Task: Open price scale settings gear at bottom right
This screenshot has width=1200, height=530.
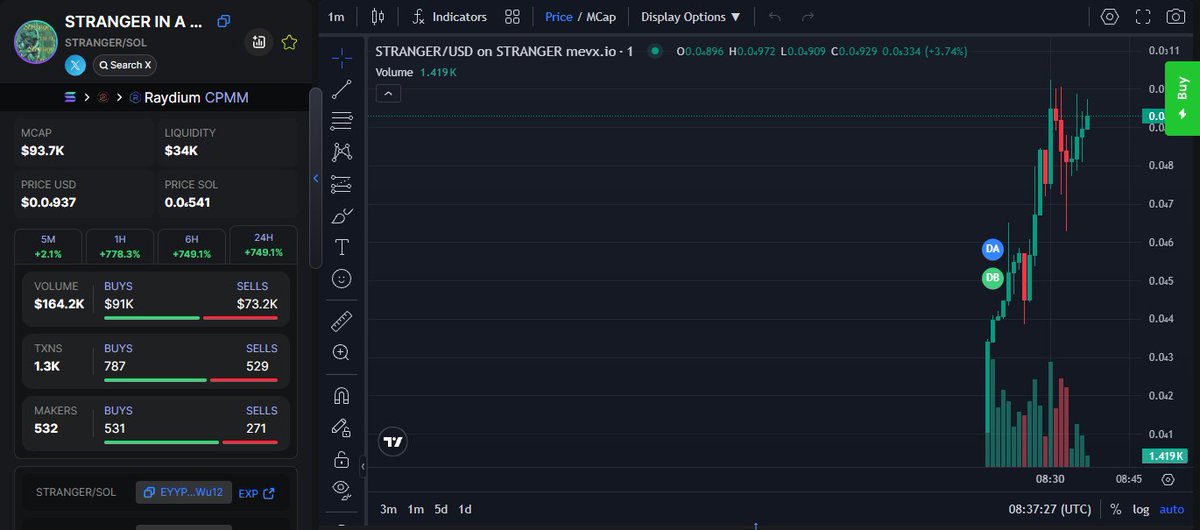Action: tap(1168, 479)
